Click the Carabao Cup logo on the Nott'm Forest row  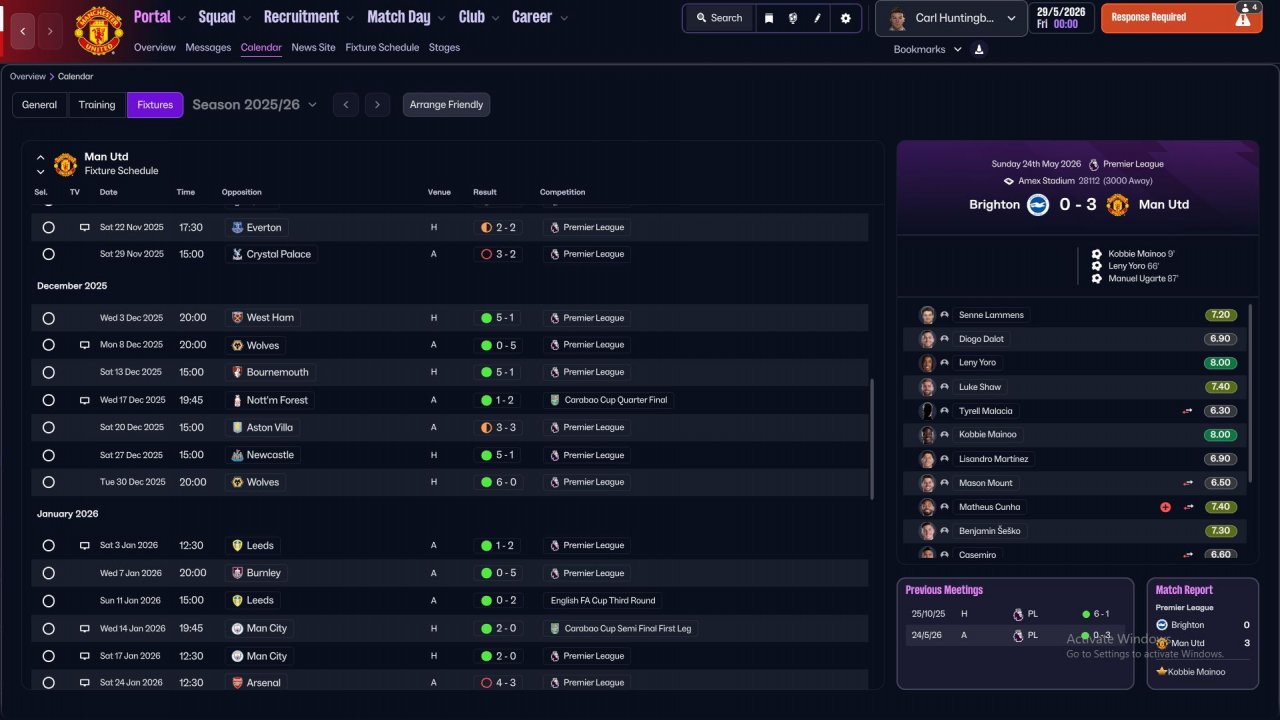[x=555, y=400]
